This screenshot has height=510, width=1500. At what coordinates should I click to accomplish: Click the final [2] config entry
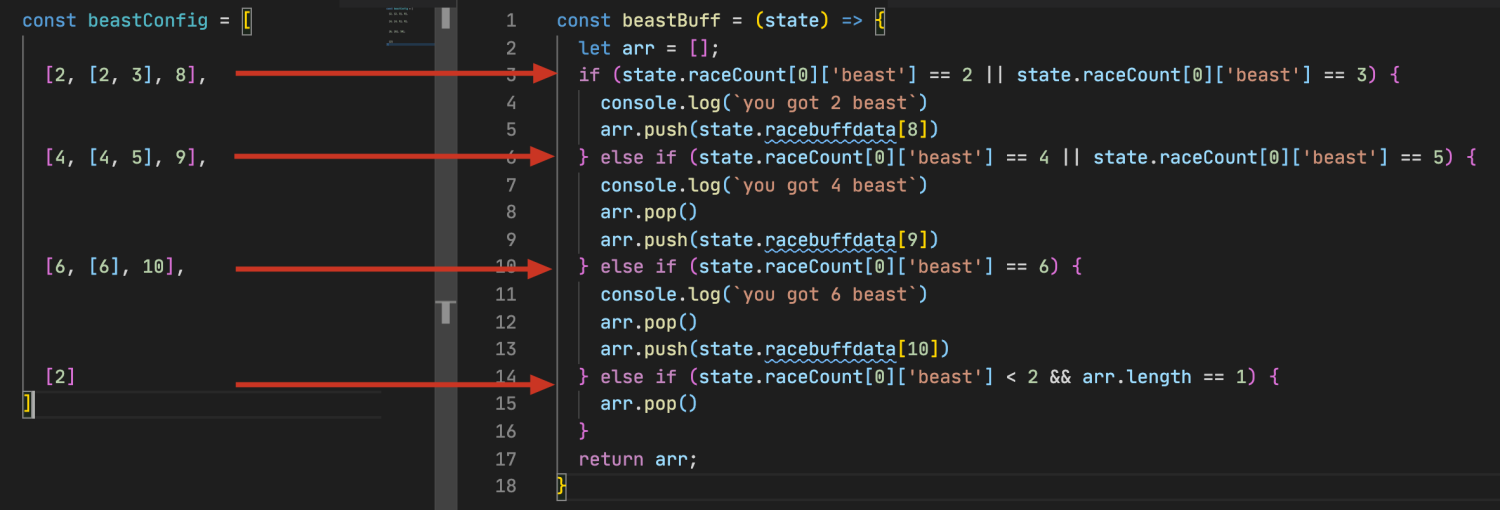pos(60,377)
